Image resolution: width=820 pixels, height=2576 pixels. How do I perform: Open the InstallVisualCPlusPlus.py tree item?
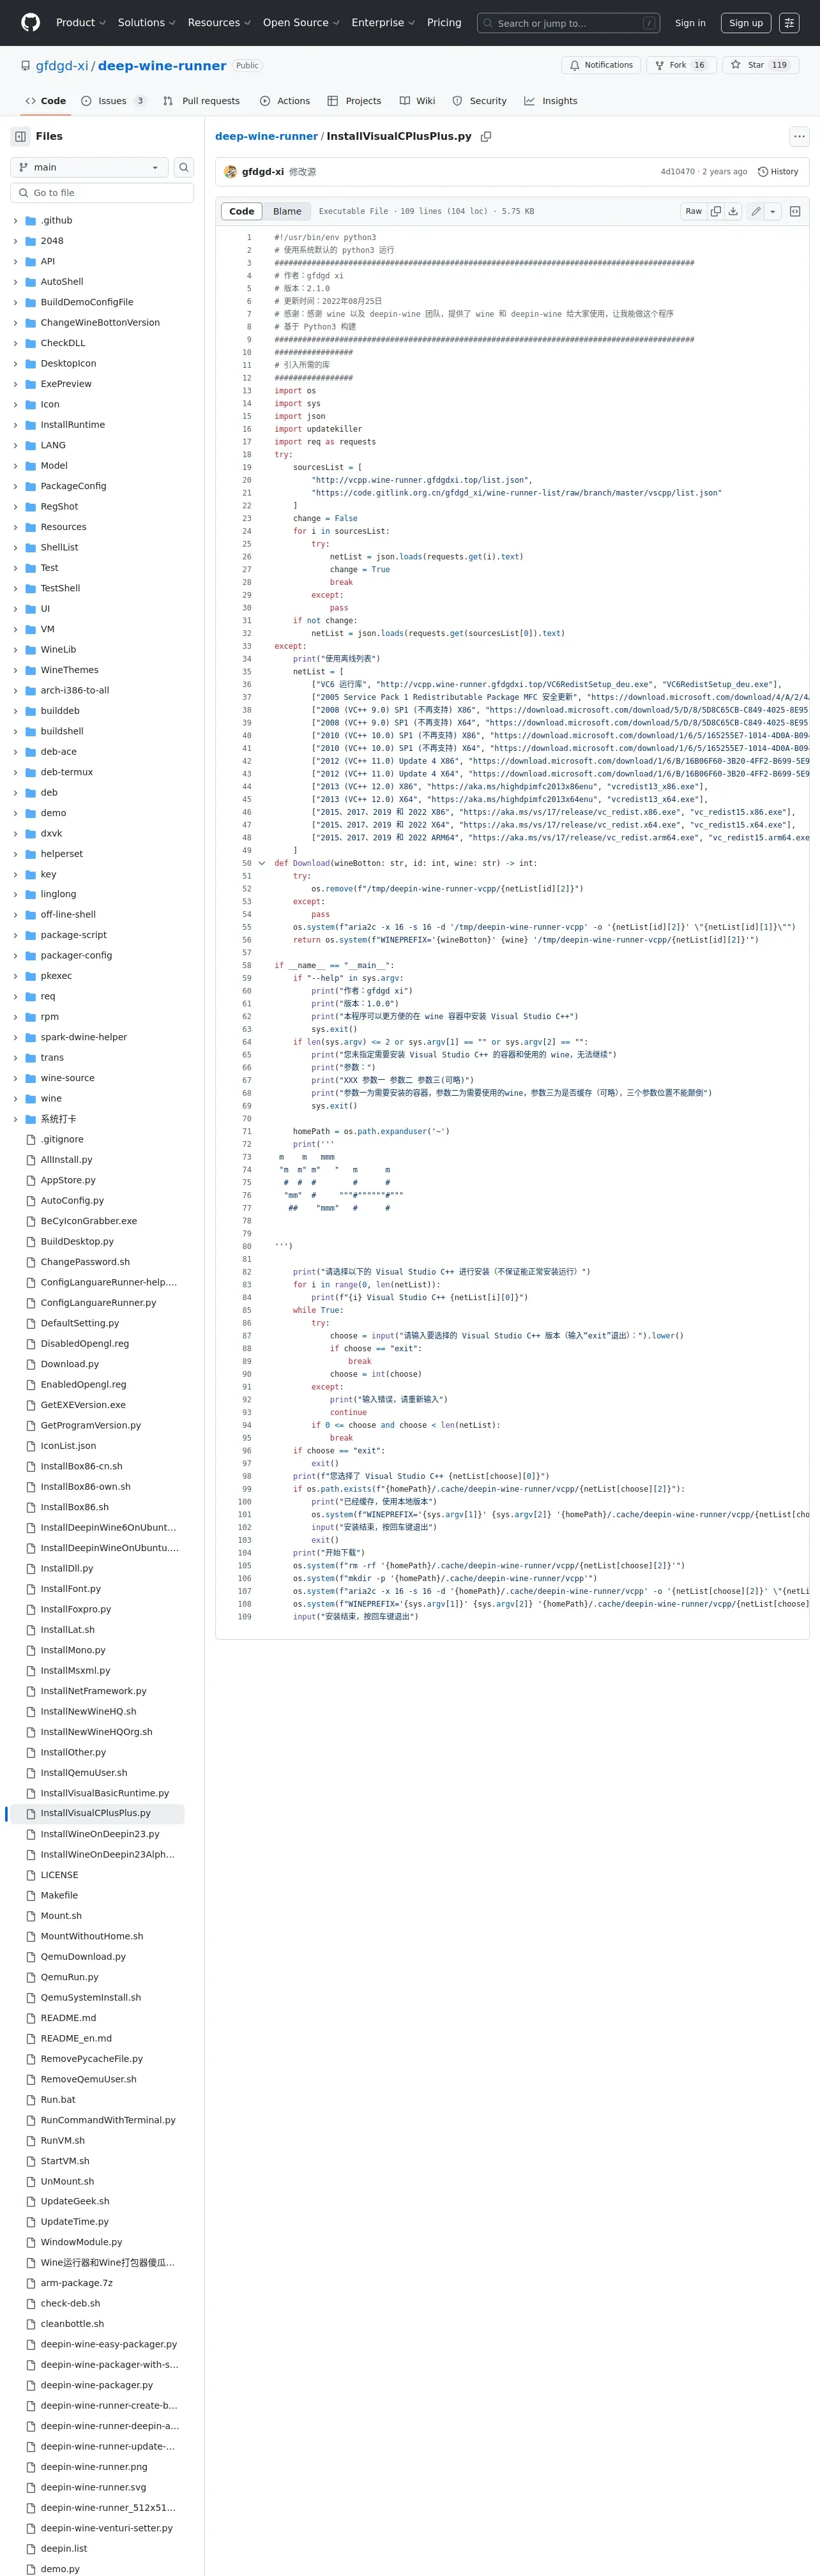96,1813
